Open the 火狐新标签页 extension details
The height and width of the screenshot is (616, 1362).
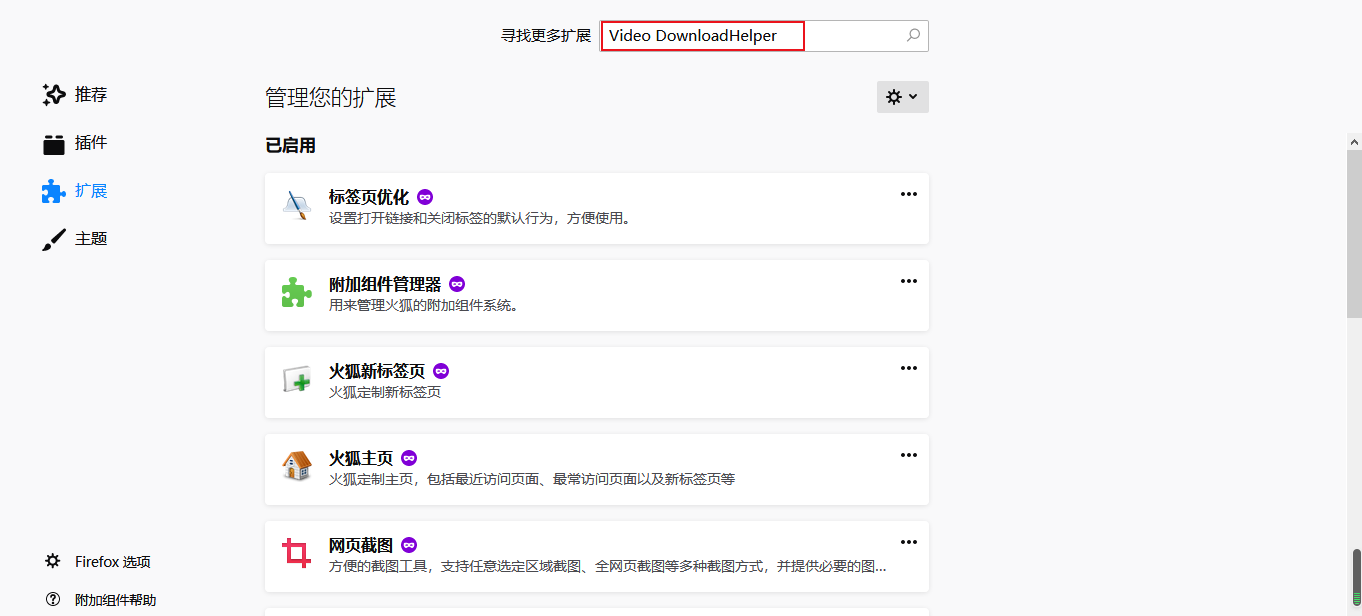pyautogui.click(x=597, y=382)
